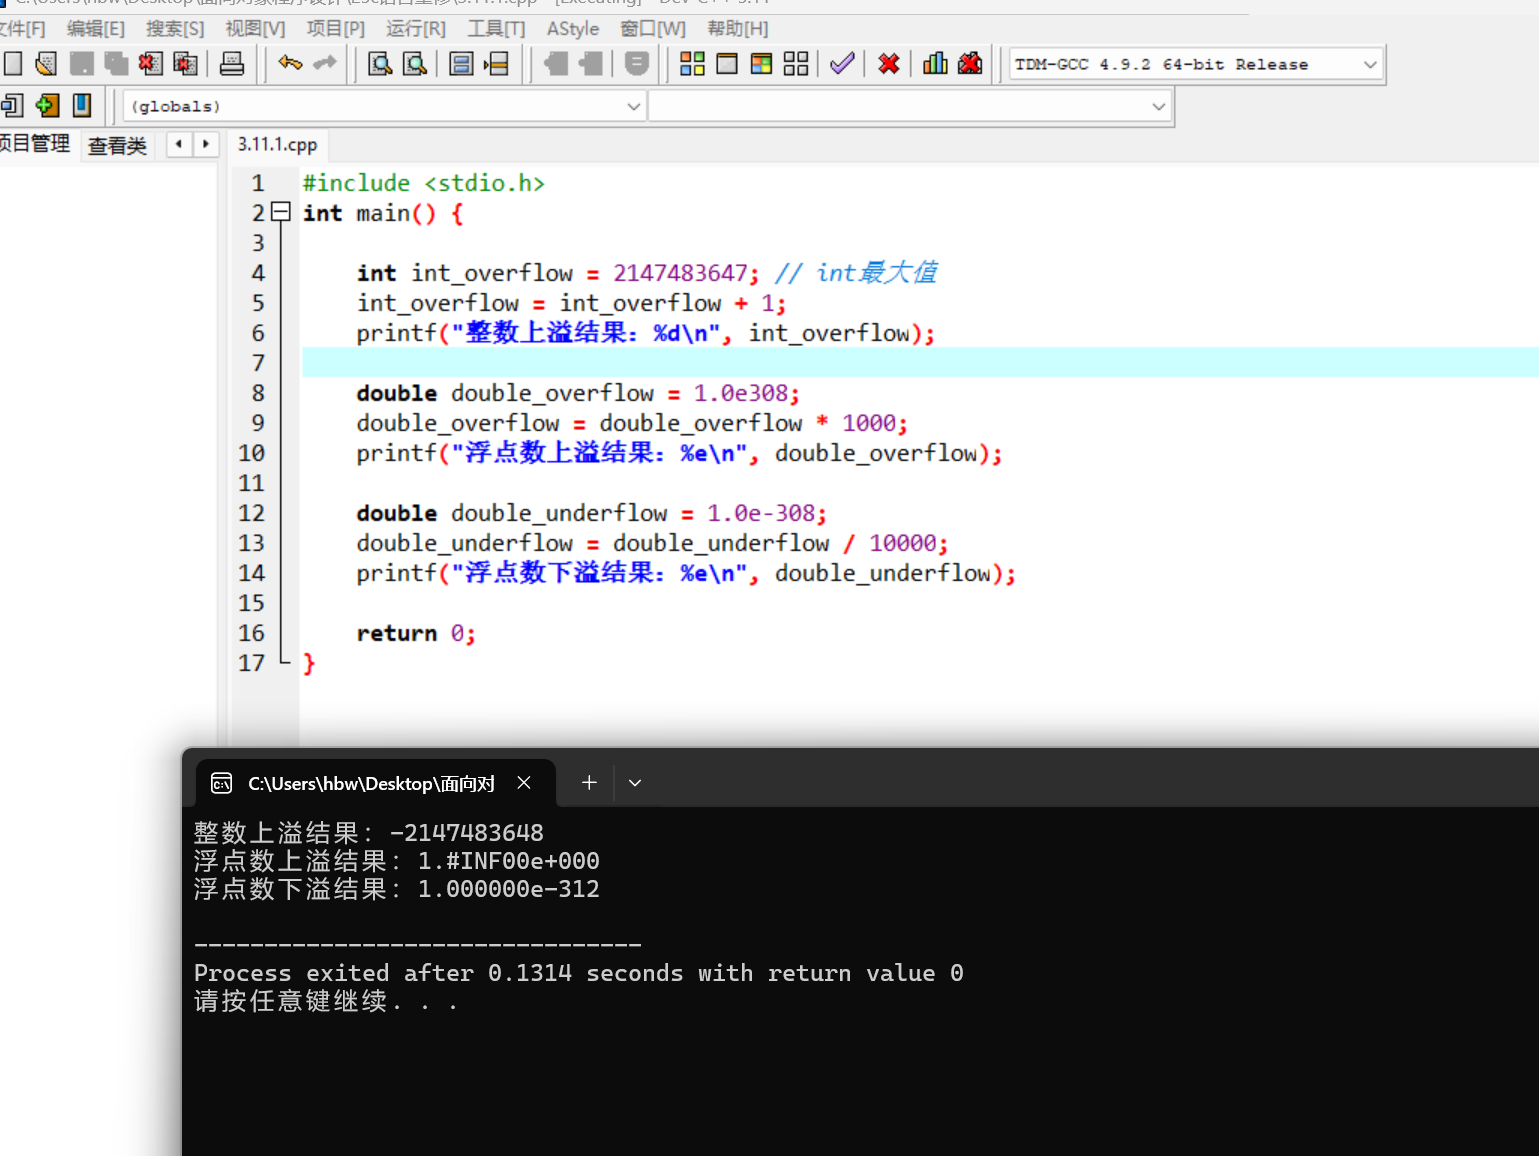Click the left side-panel tab scroll arrow

[179, 144]
